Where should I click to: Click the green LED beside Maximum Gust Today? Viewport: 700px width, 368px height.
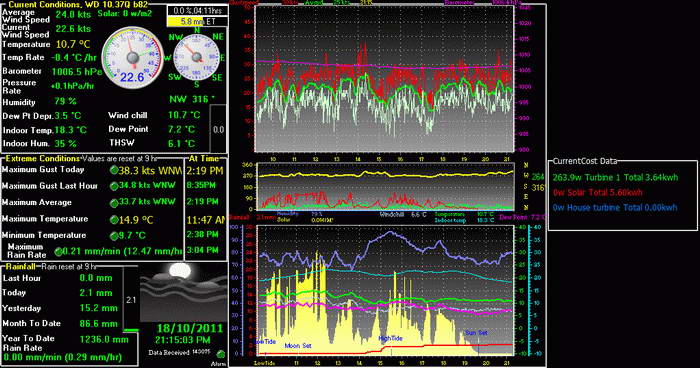tap(114, 170)
